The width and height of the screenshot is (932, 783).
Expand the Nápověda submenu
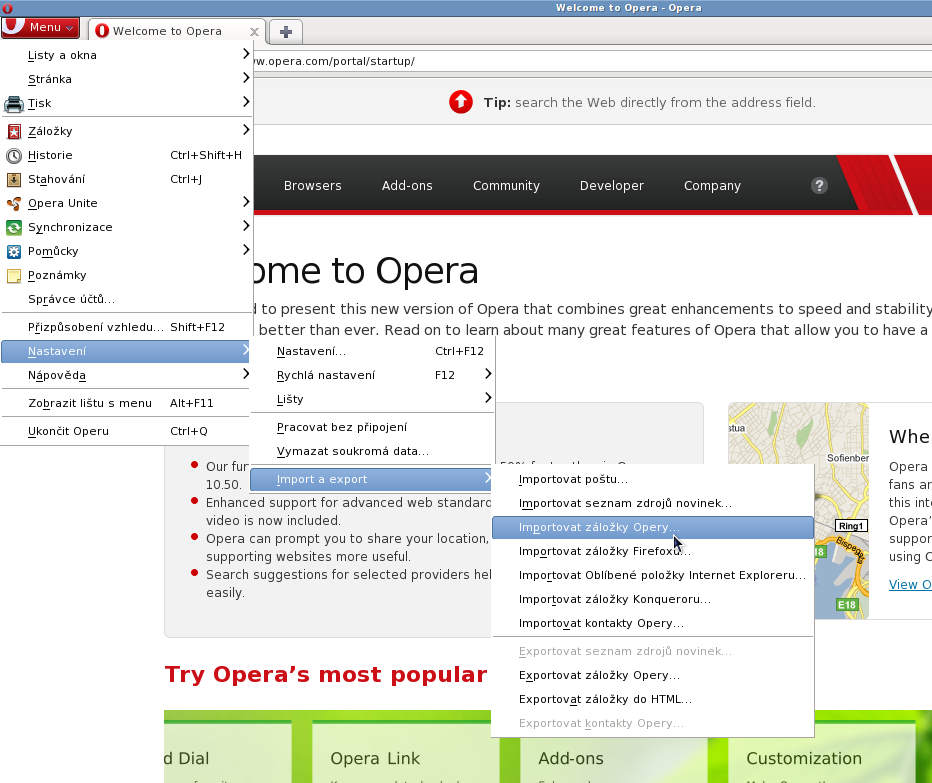click(125, 375)
